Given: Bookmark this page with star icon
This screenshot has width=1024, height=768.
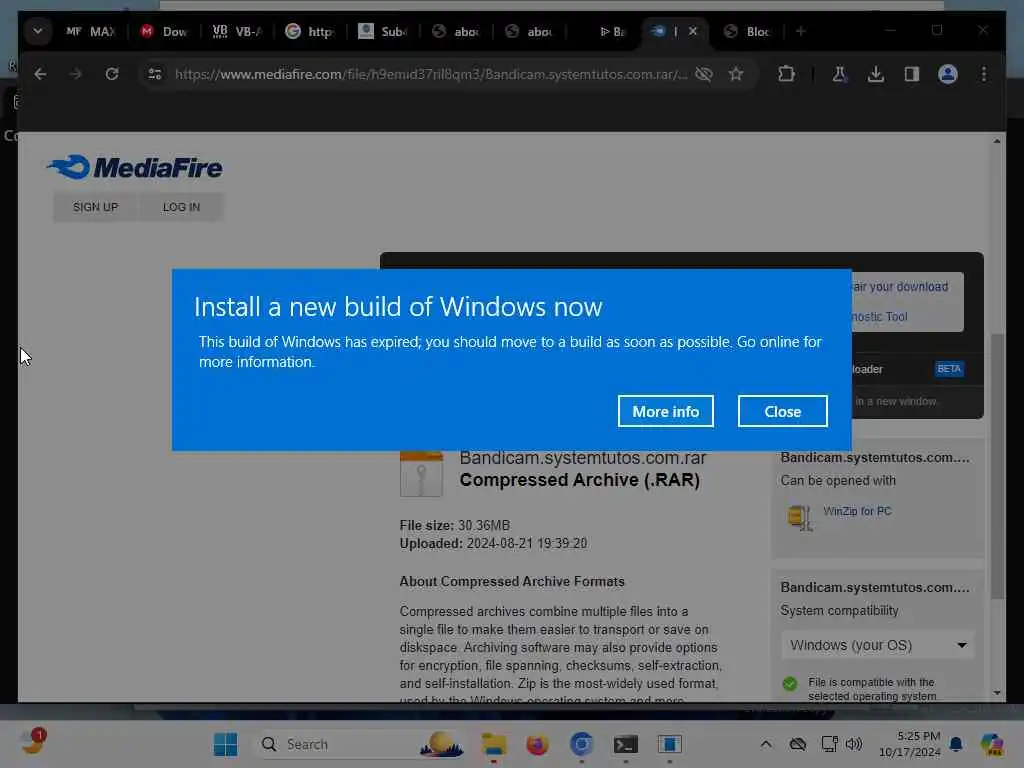Looking at the screenshot, I should coord(736,74).
